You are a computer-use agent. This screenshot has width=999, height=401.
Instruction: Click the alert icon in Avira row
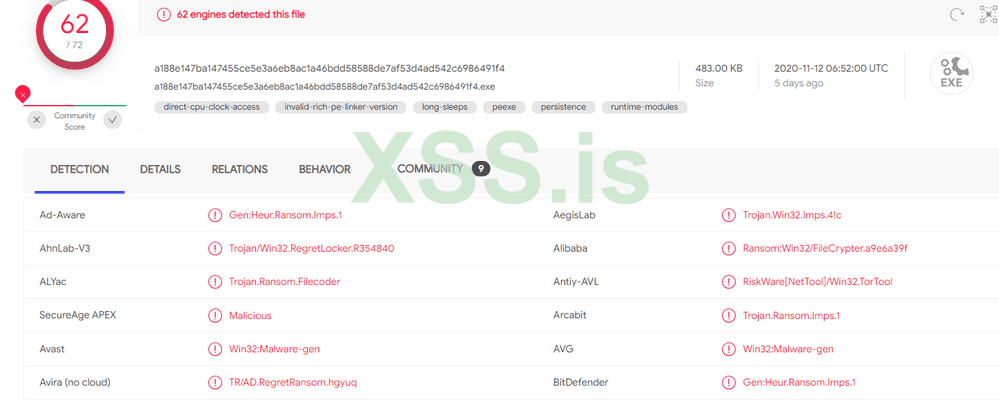215,383
